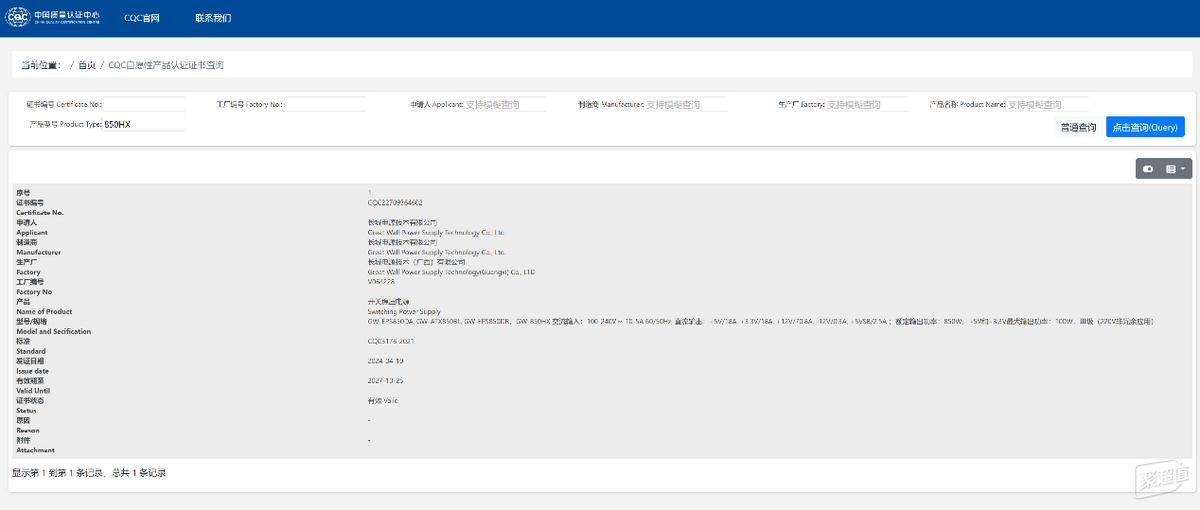Click the record count text at bottom
1200x510 pixels.
[x=89, y=473]
